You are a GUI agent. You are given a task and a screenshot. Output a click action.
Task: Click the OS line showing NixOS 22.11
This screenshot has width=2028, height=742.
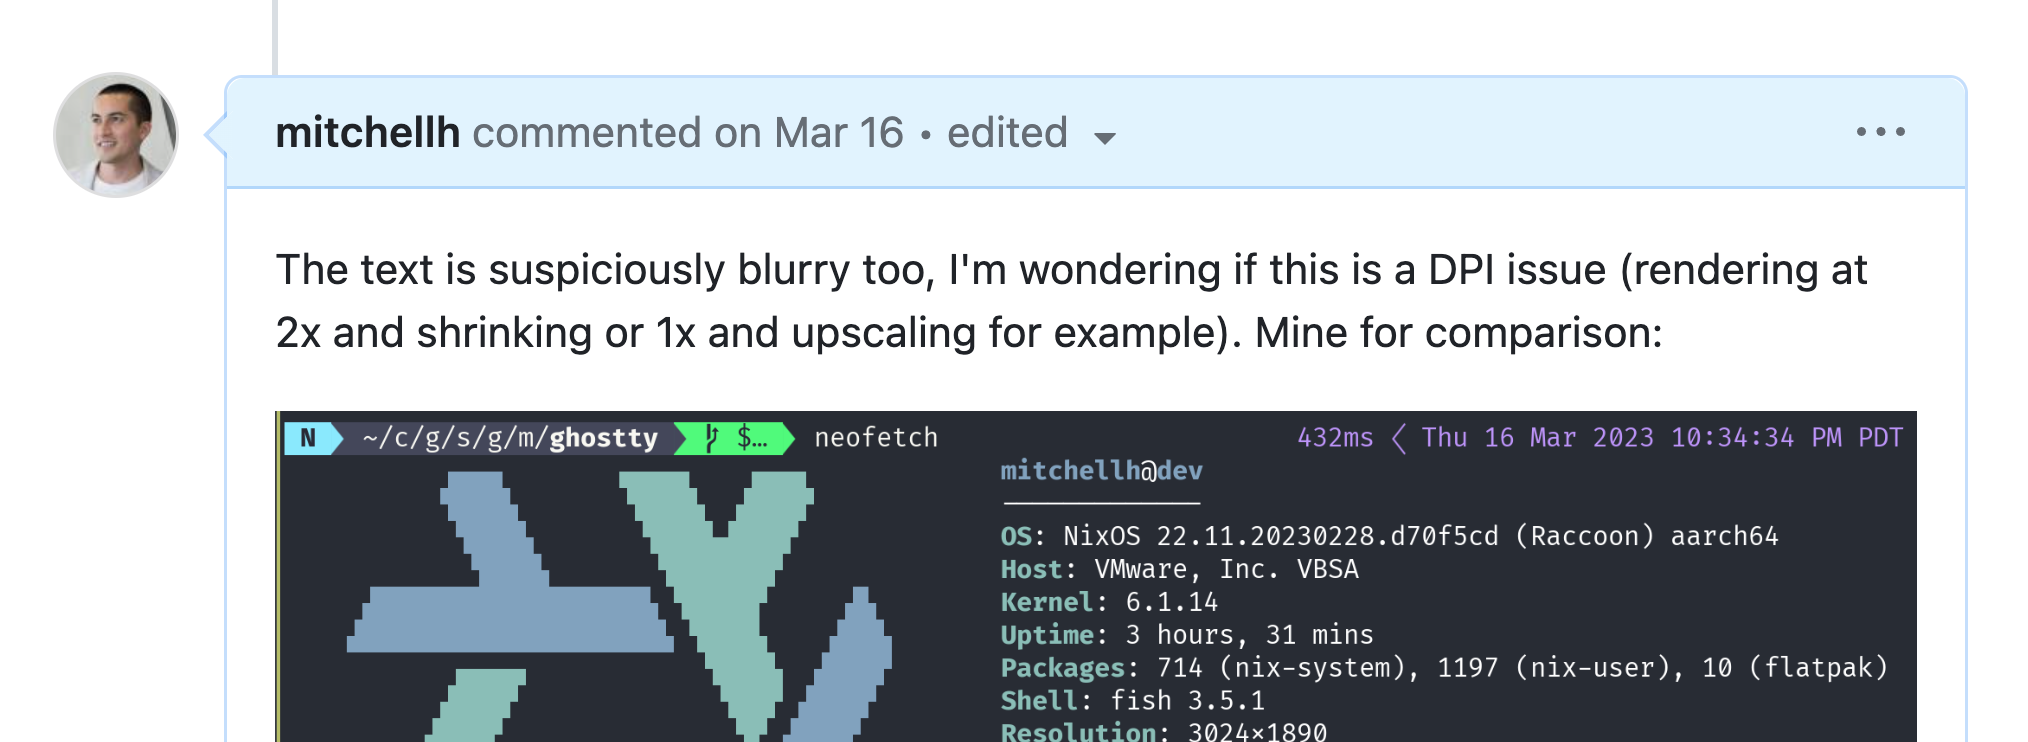click(x=1390, y=537)
